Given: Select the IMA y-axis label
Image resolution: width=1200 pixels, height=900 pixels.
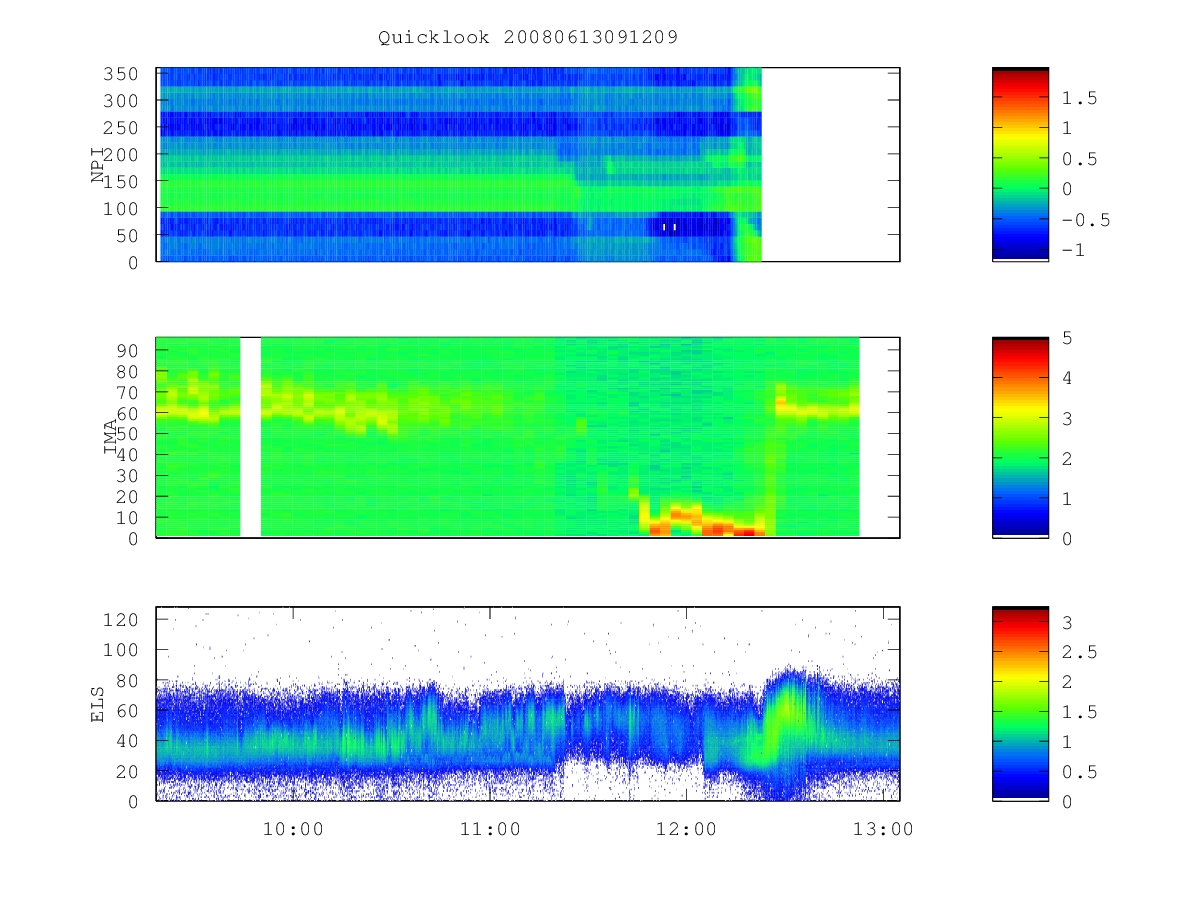Looking at the screenshot, I should tap(111, 438).
